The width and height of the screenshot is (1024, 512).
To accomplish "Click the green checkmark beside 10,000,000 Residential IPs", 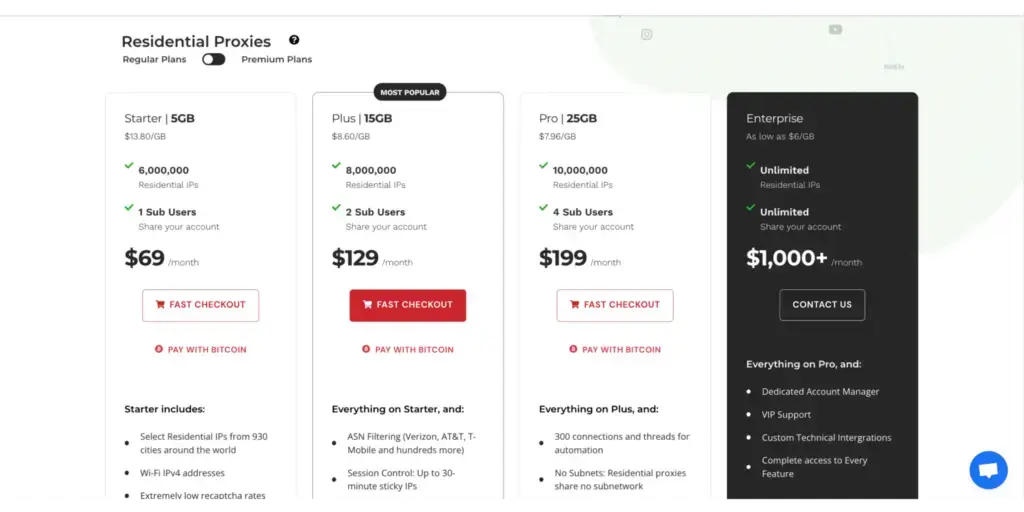I will (x=543, y=166).
